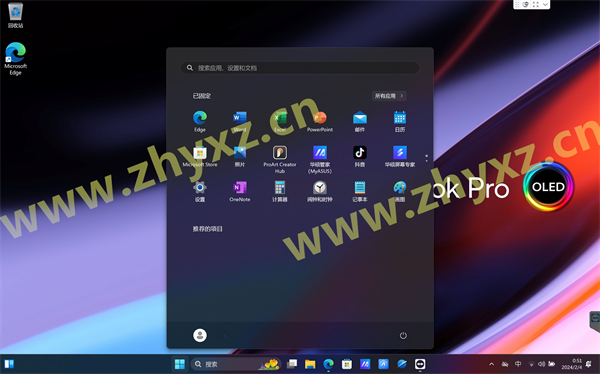
Task: Launch ProArt Creator Hub
Action: click(280, 159)
